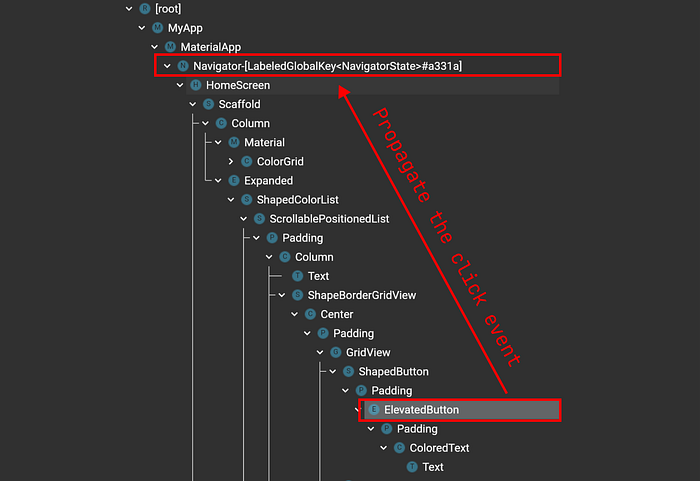Collapse the ShapeBorderGridView node
This screenshot has height=481, width=700.
282,295
